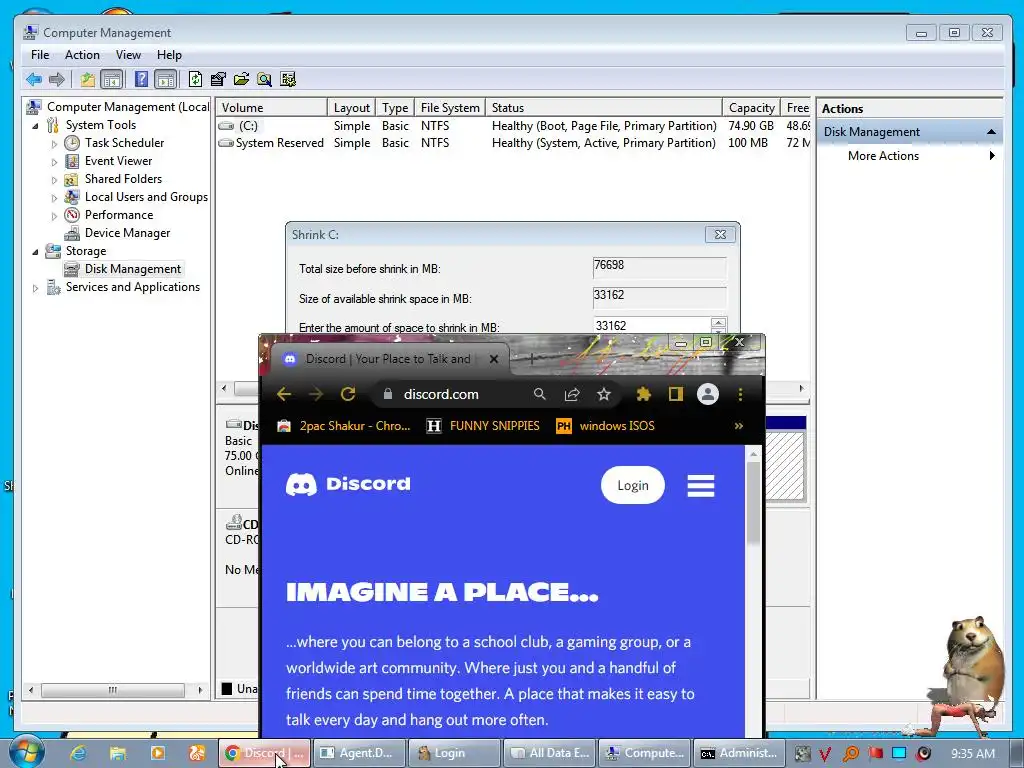Viewport: 1024px width, 768px height.
Task: Click the Up one level folder icon
Action: click(88, 80)
